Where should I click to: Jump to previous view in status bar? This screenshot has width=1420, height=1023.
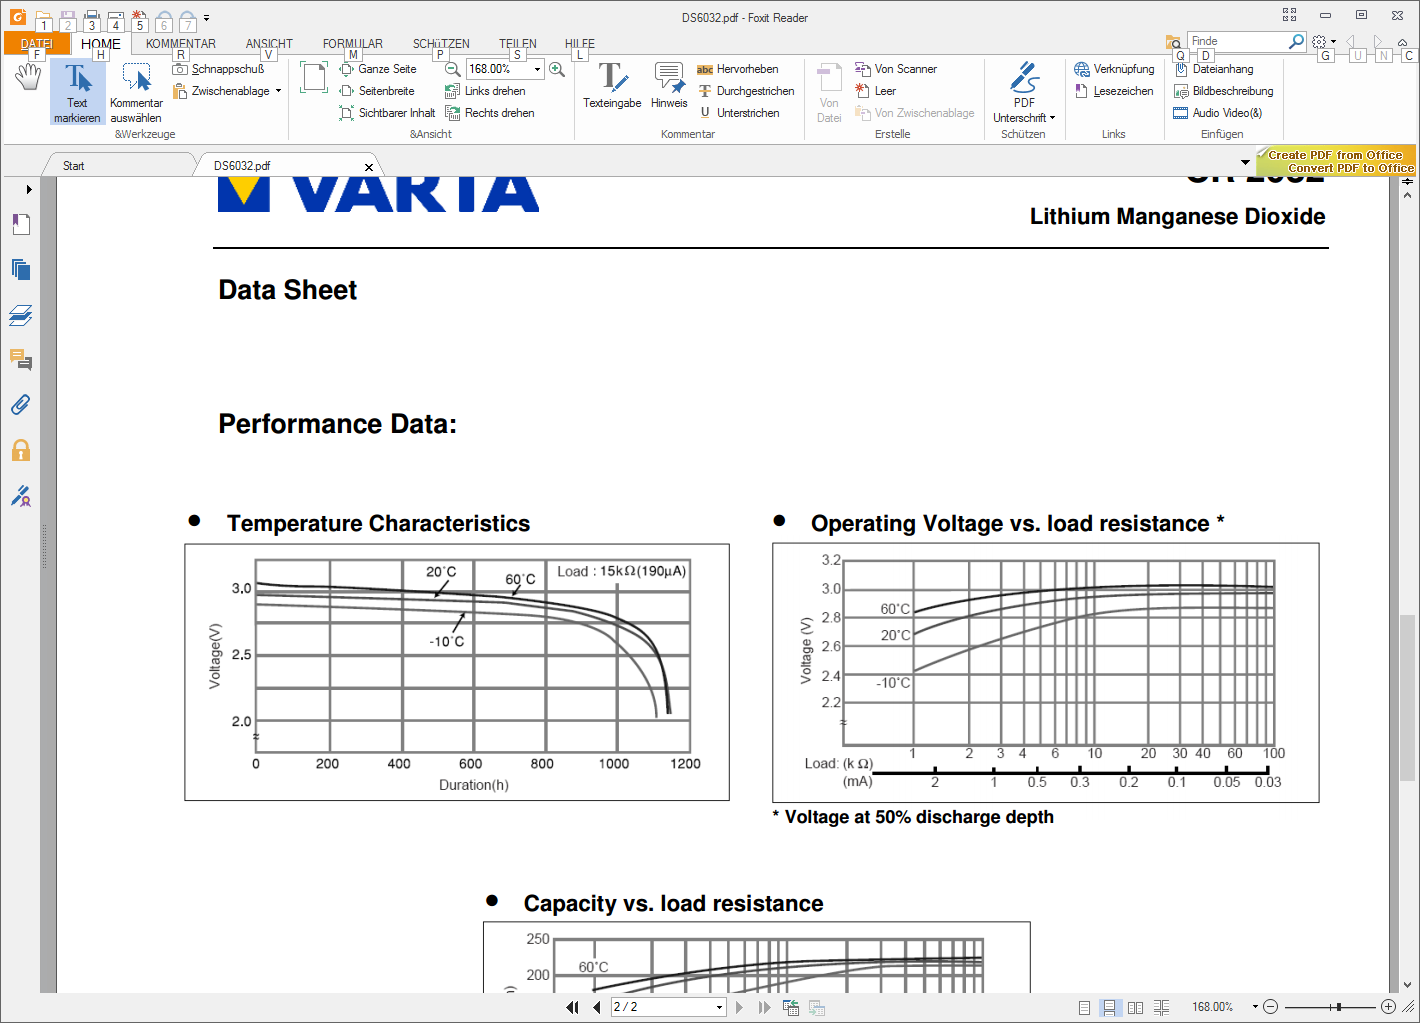[x=791, y=1007]
